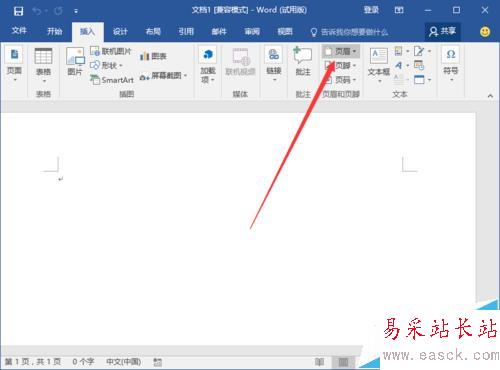Open ribbon display options in the title bar

pos(399,10)
